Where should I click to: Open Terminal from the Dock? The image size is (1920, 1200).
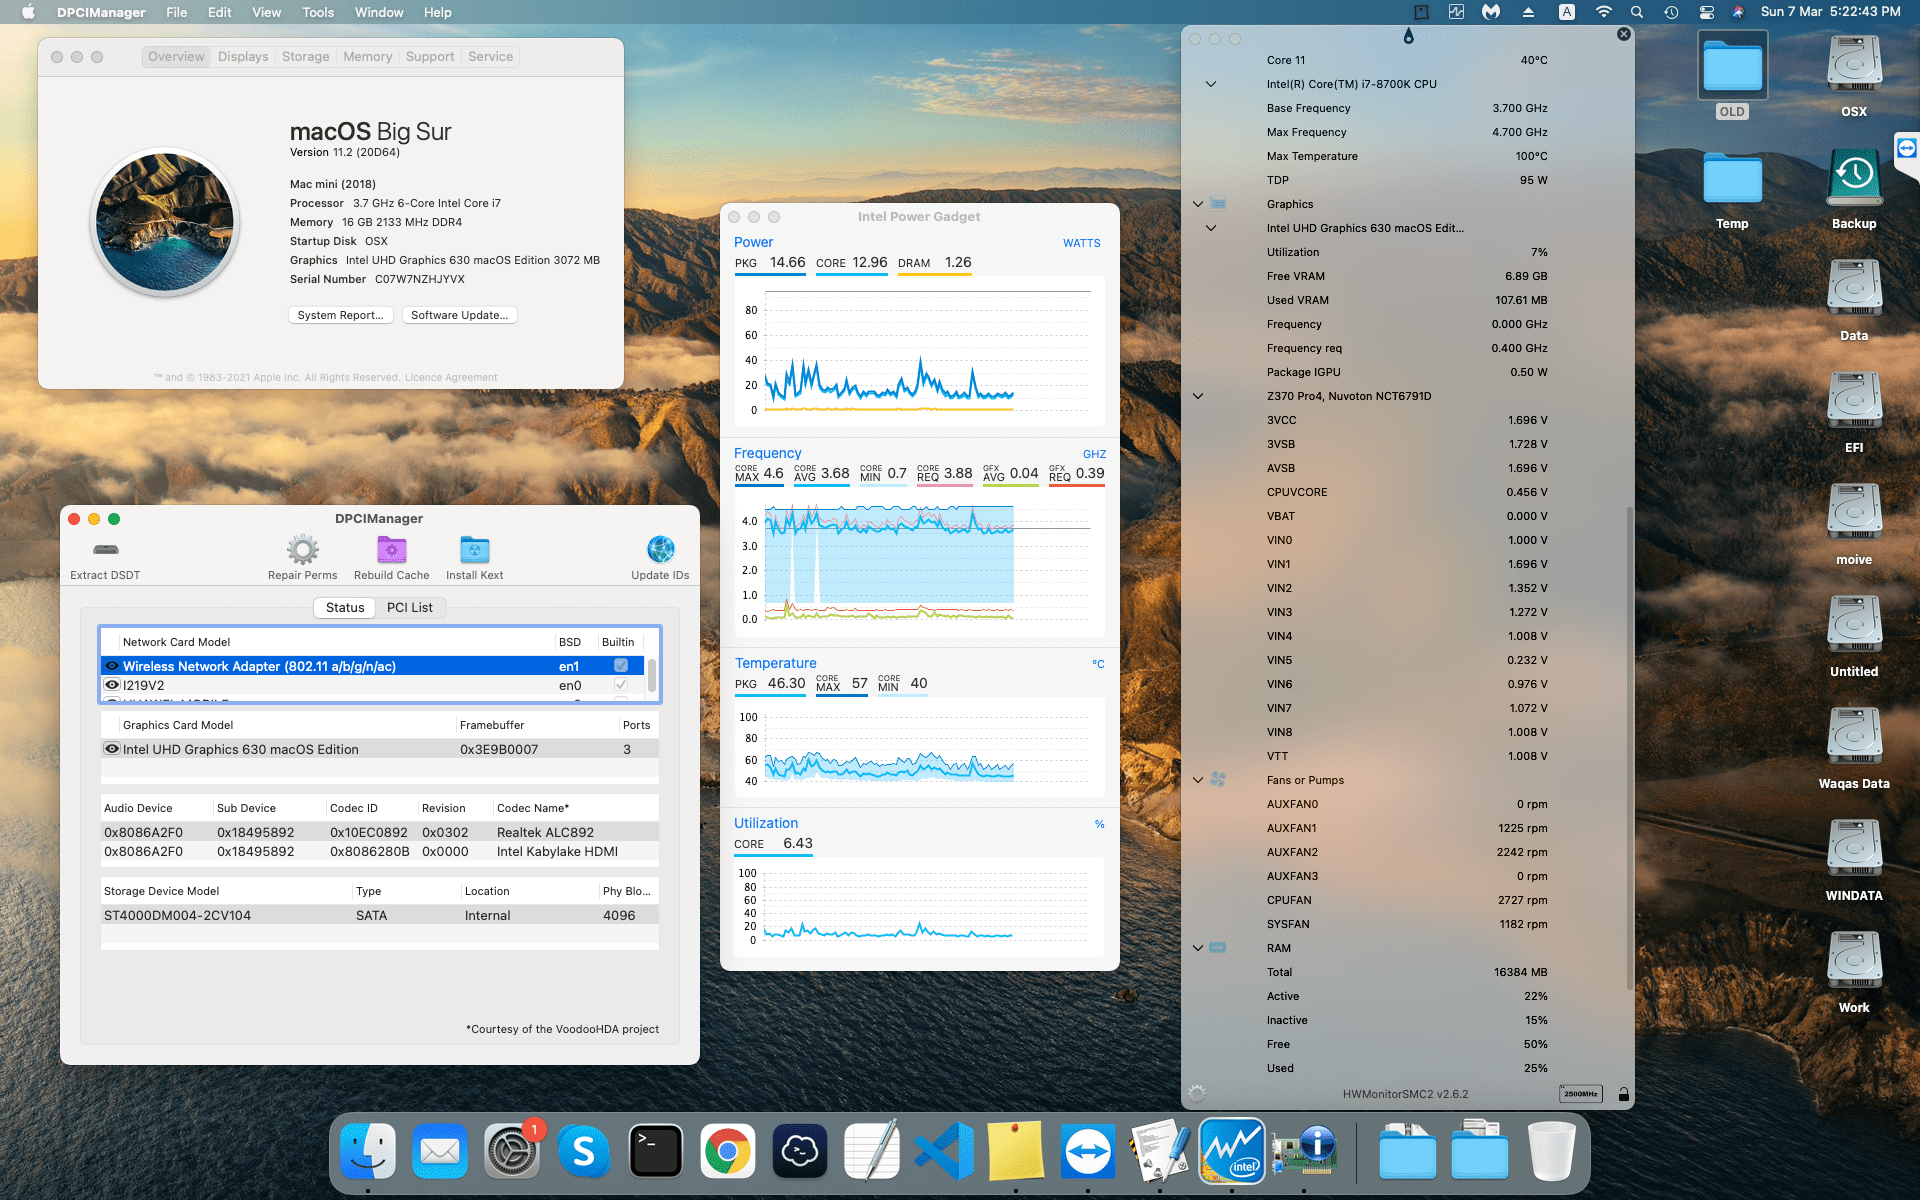coord(656,1151)
